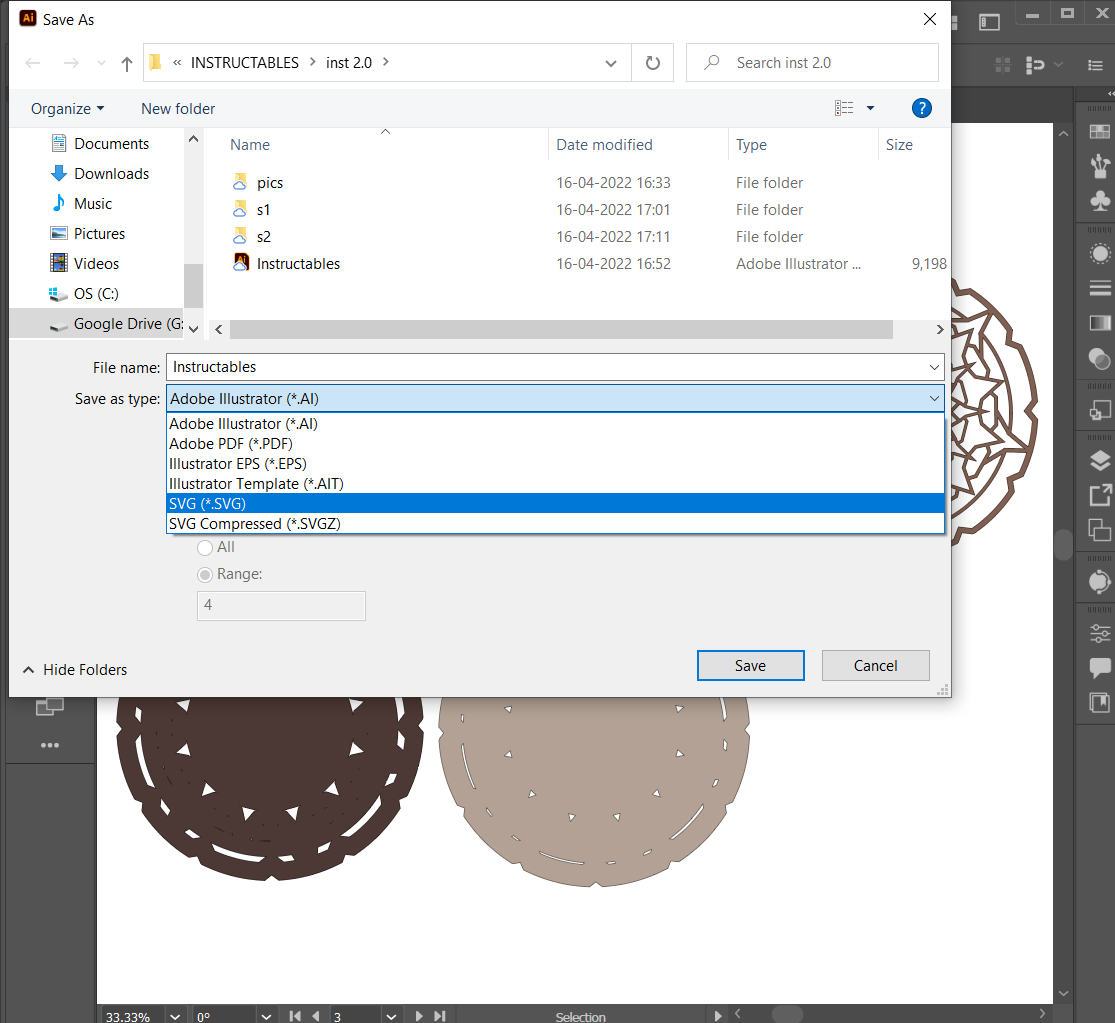This screenshot has width=1115, height=1023.
Task: Choose Illustrator EPS (*.EPS) option
Action: coord(555,464)
